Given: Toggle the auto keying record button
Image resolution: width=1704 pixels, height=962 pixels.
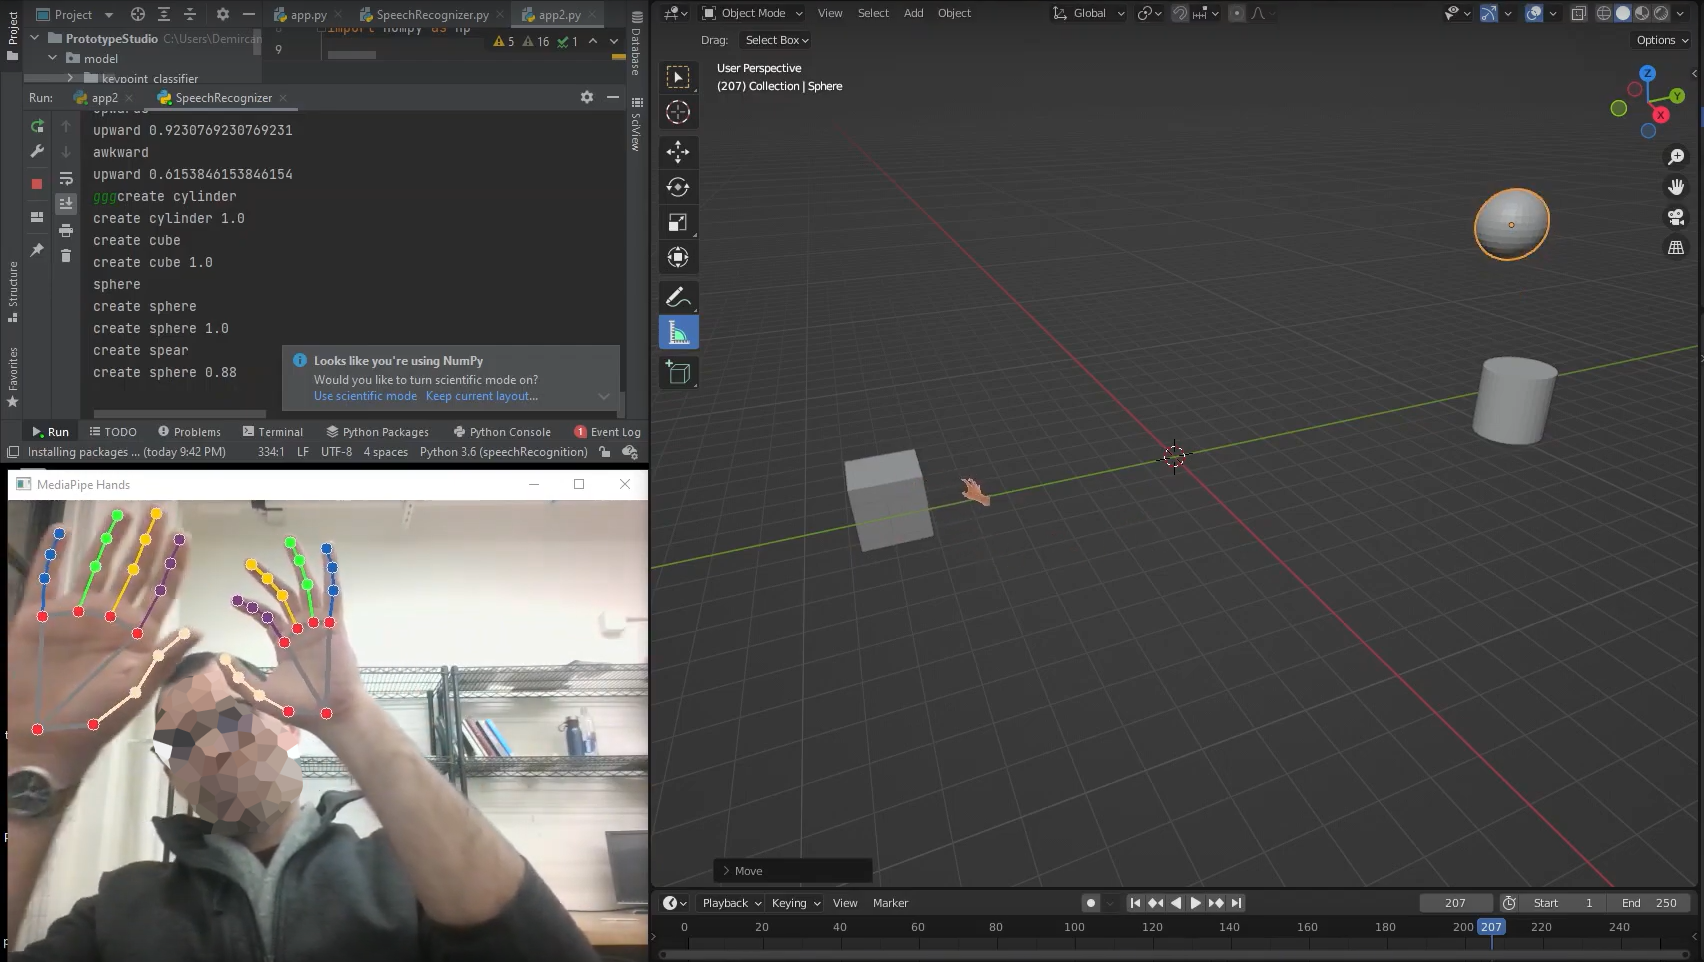Looking at the screenshot, I should click(x=1091, y=903).
